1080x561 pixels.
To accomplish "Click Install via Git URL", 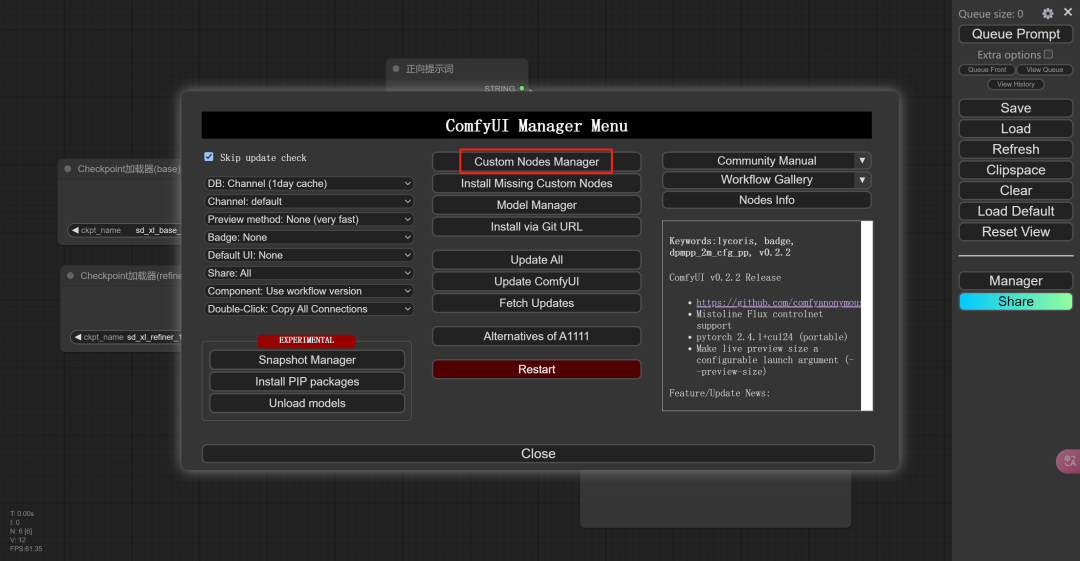I will [x=537, y=227].
